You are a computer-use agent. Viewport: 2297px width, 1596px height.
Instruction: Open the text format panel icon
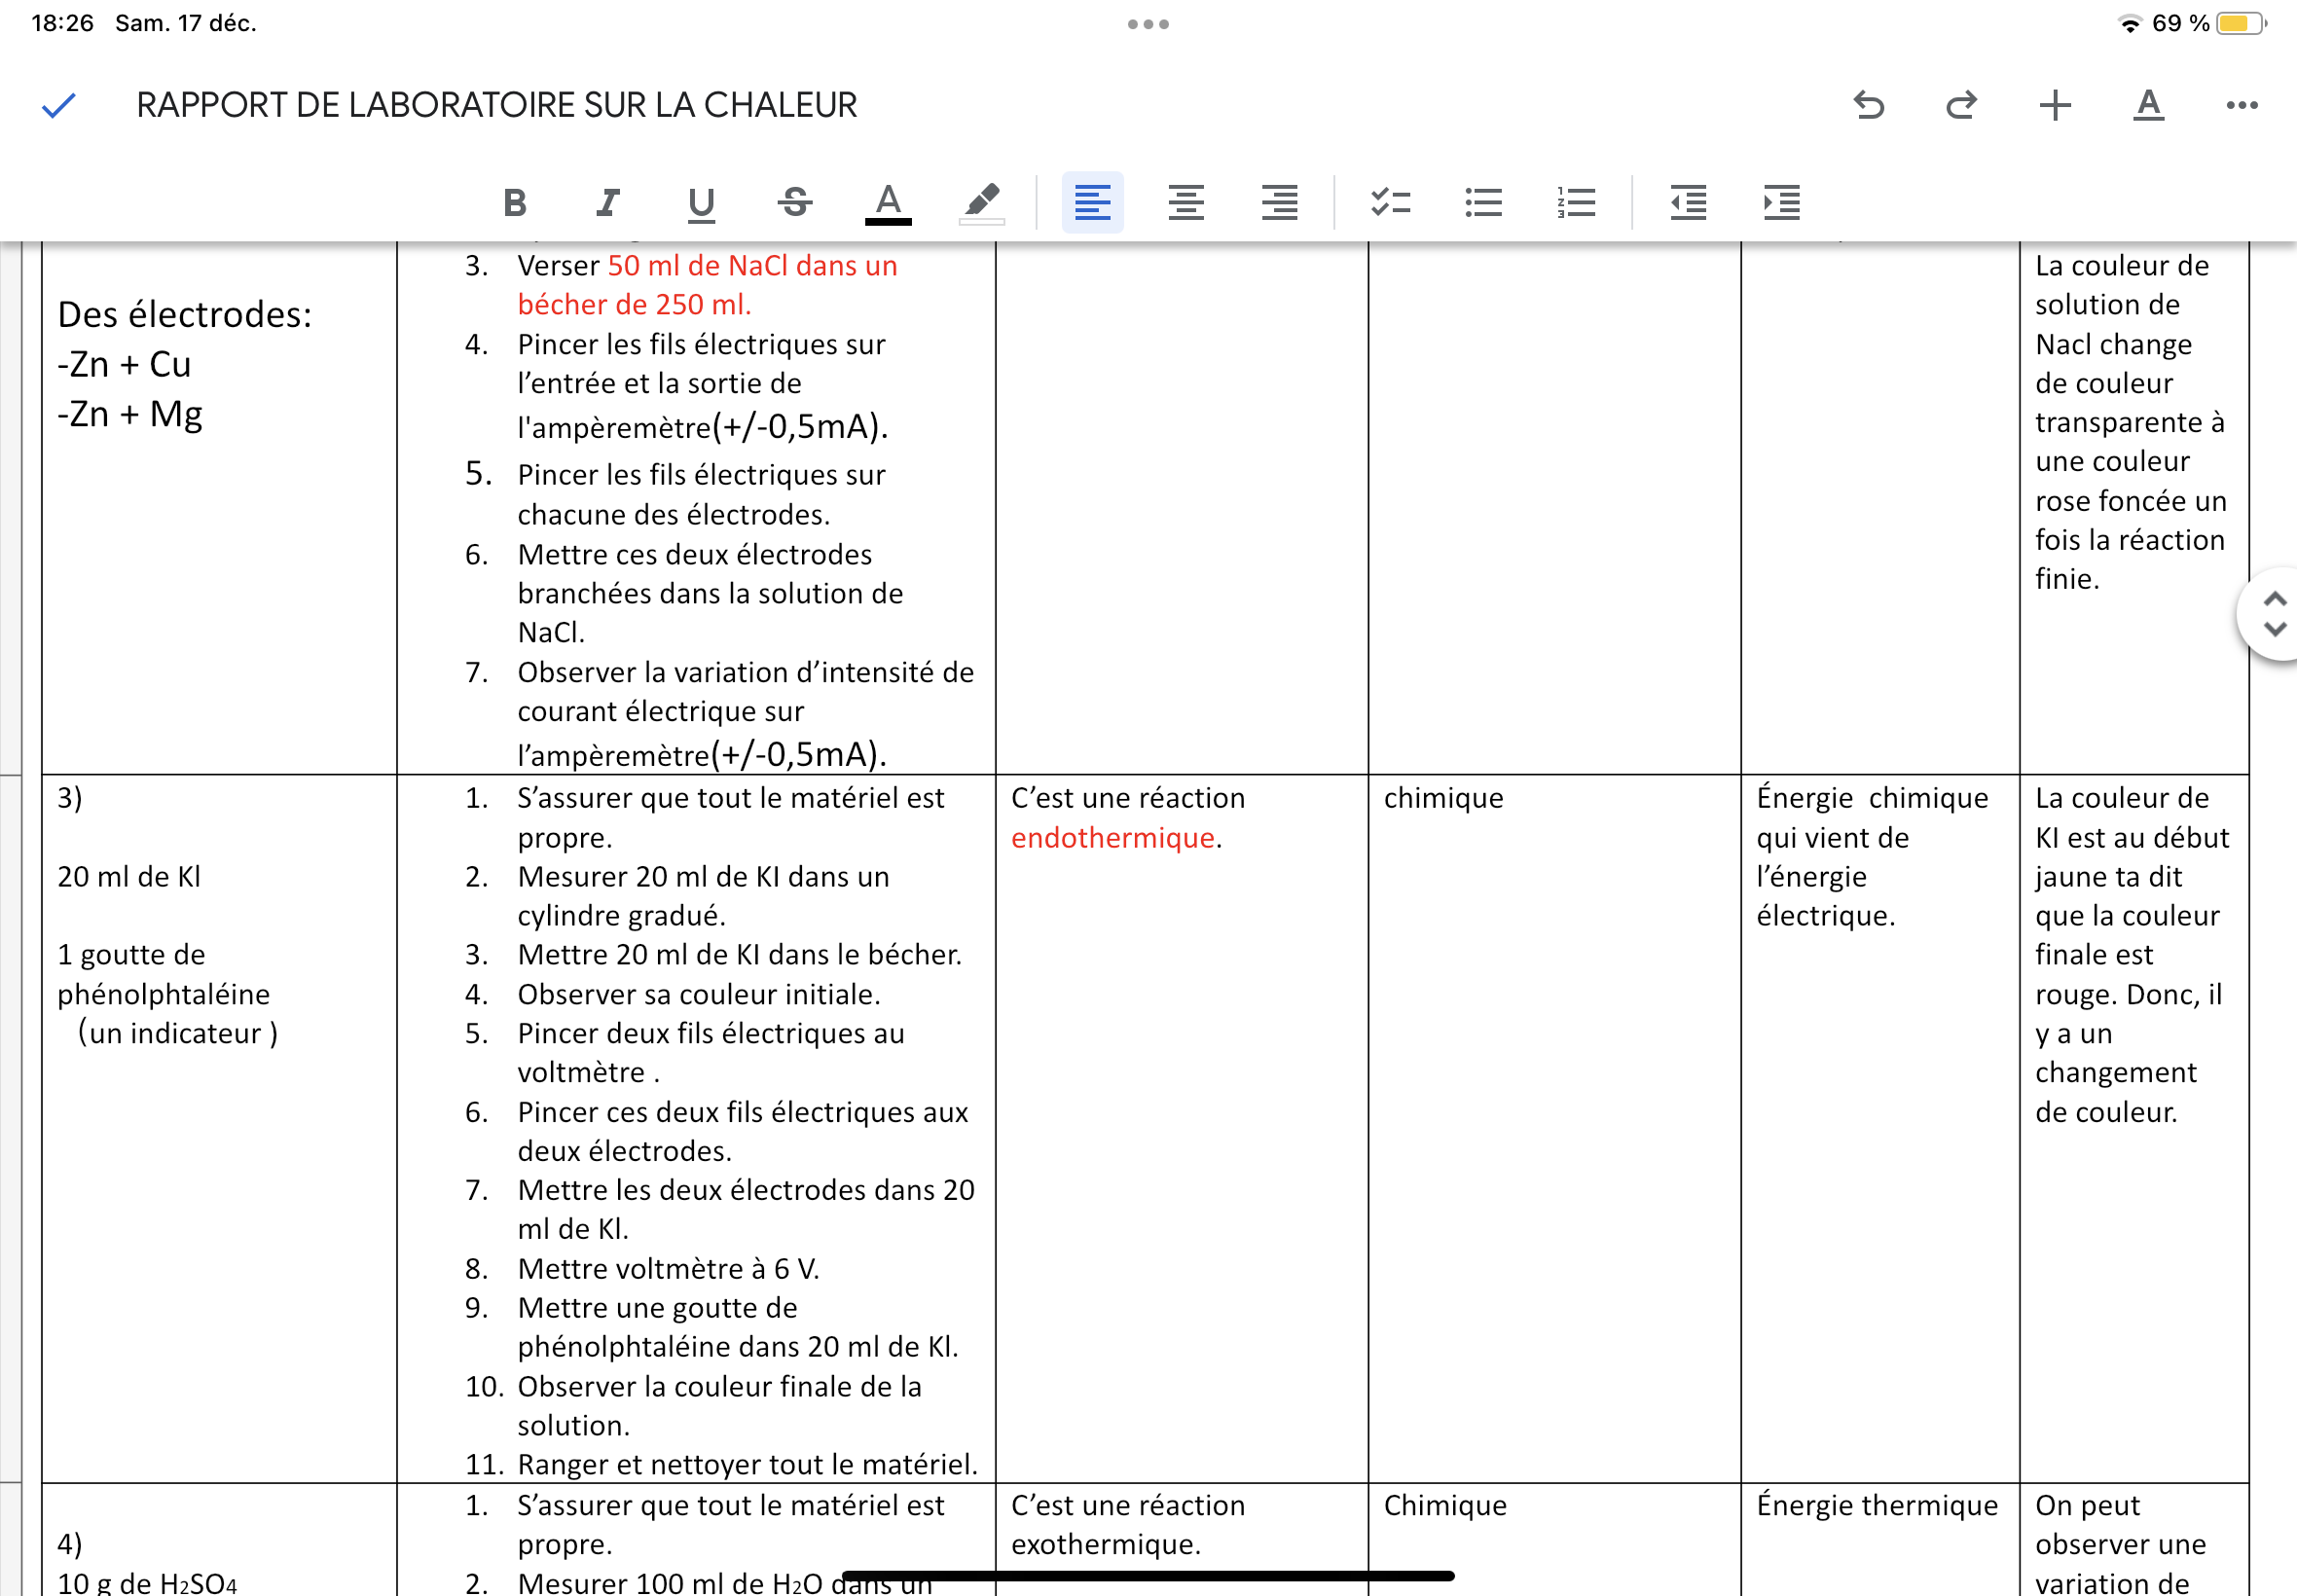tap(2148, 105)
